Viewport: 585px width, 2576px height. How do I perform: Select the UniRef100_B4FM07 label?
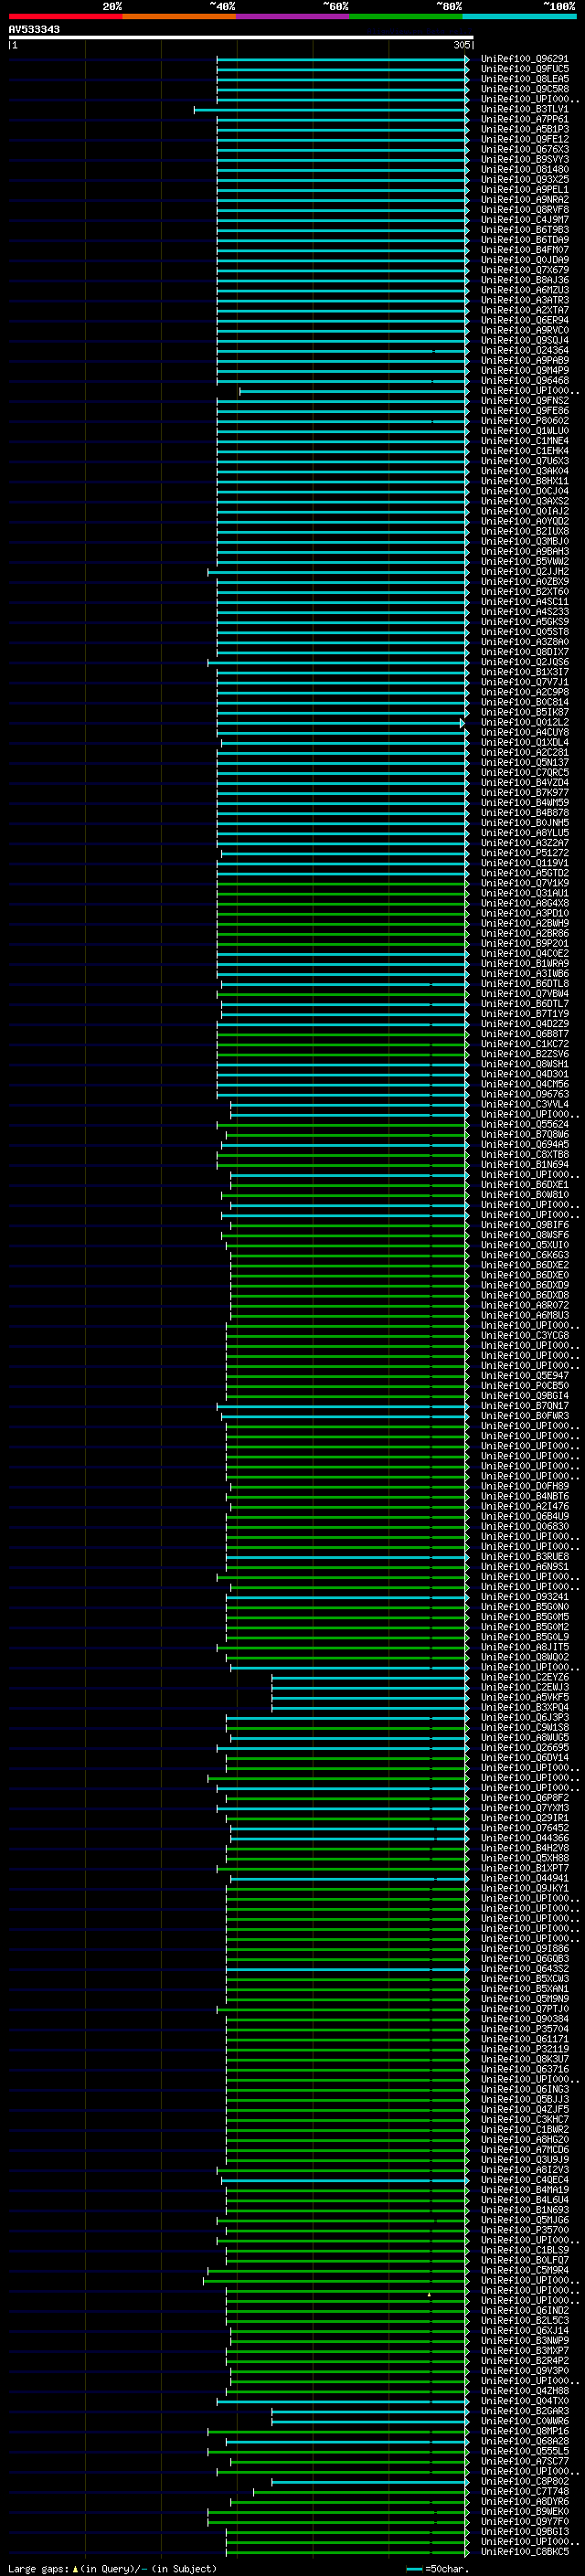click(524, 250)
